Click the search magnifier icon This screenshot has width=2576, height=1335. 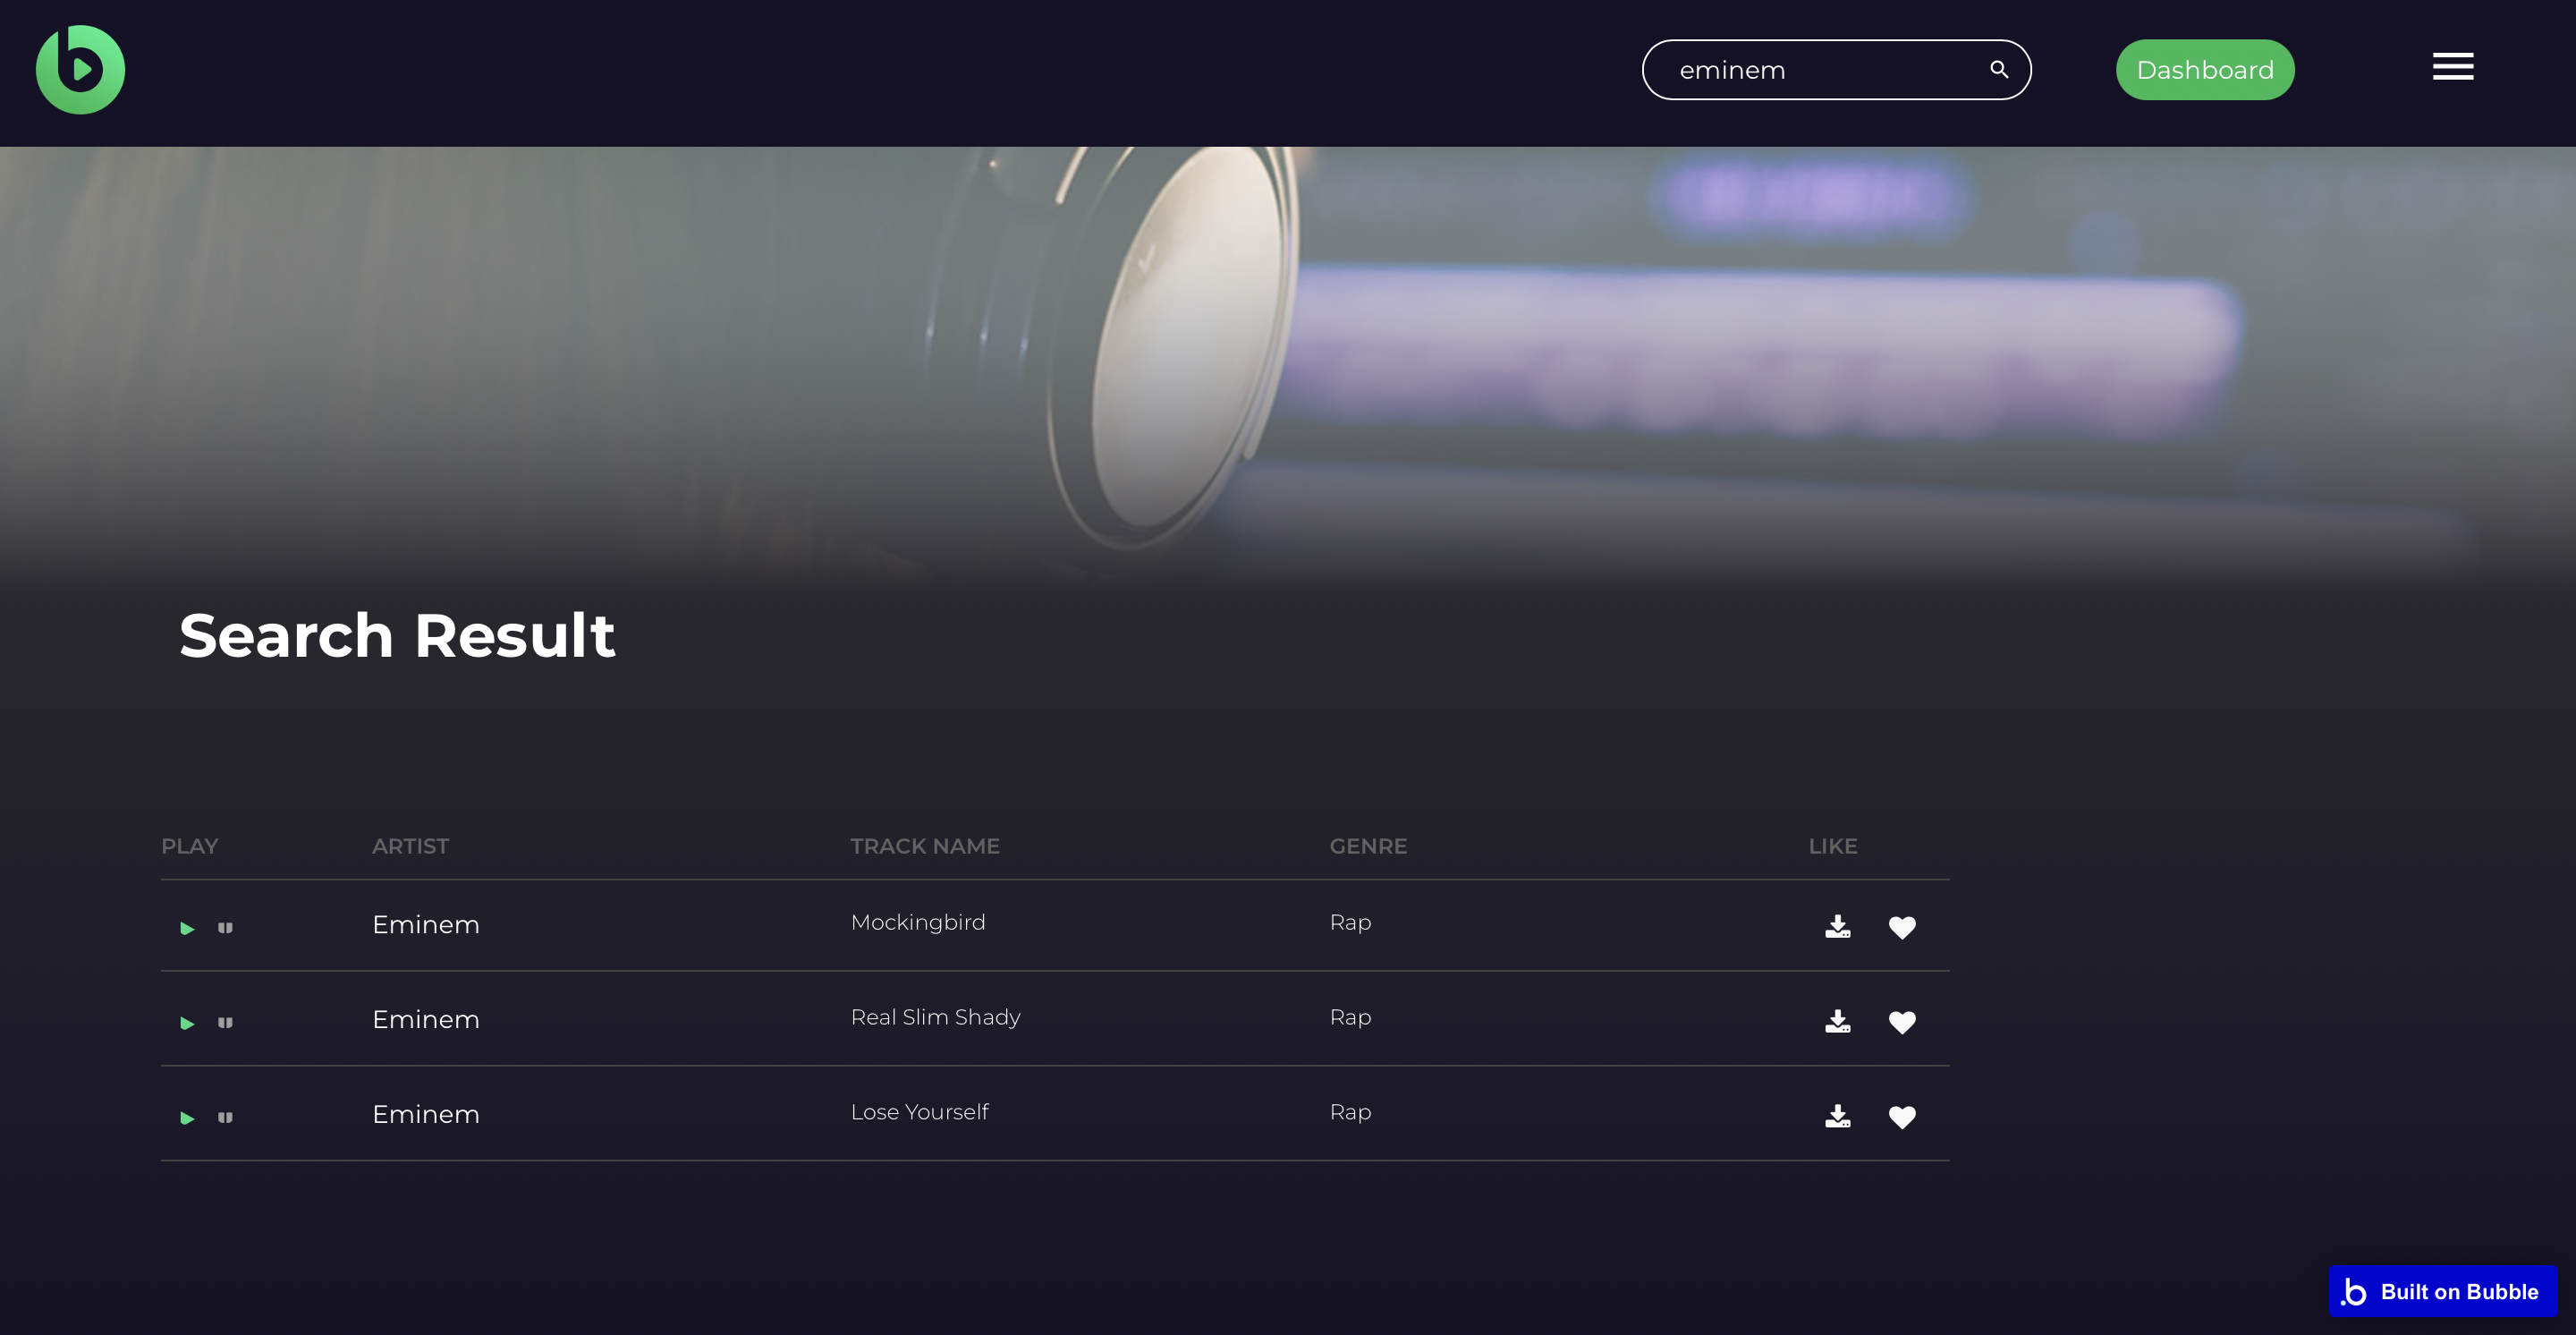coord(1998,70)
